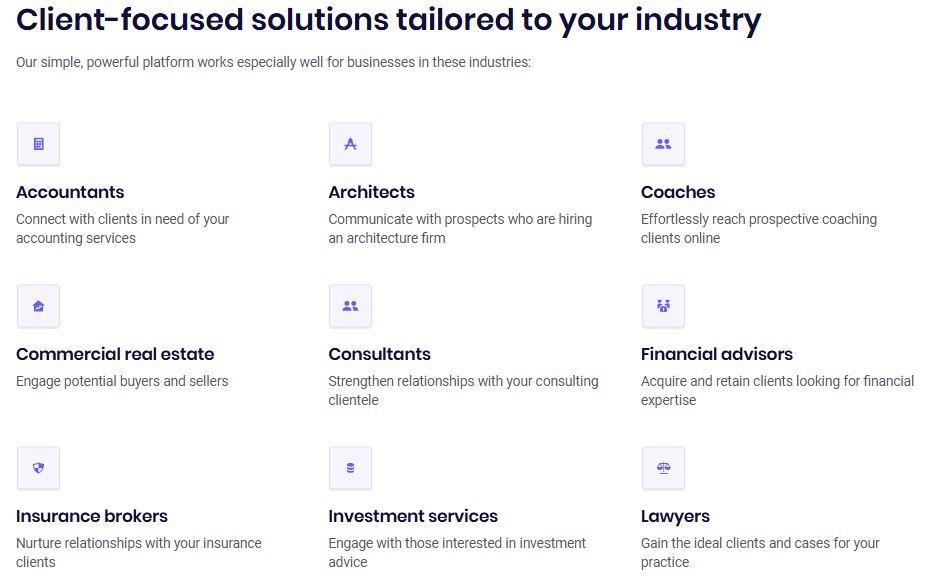Click the coin stack icon above Investment services
Screen dimensions: 926x579
pyautogui.click(x=350, y=468)
